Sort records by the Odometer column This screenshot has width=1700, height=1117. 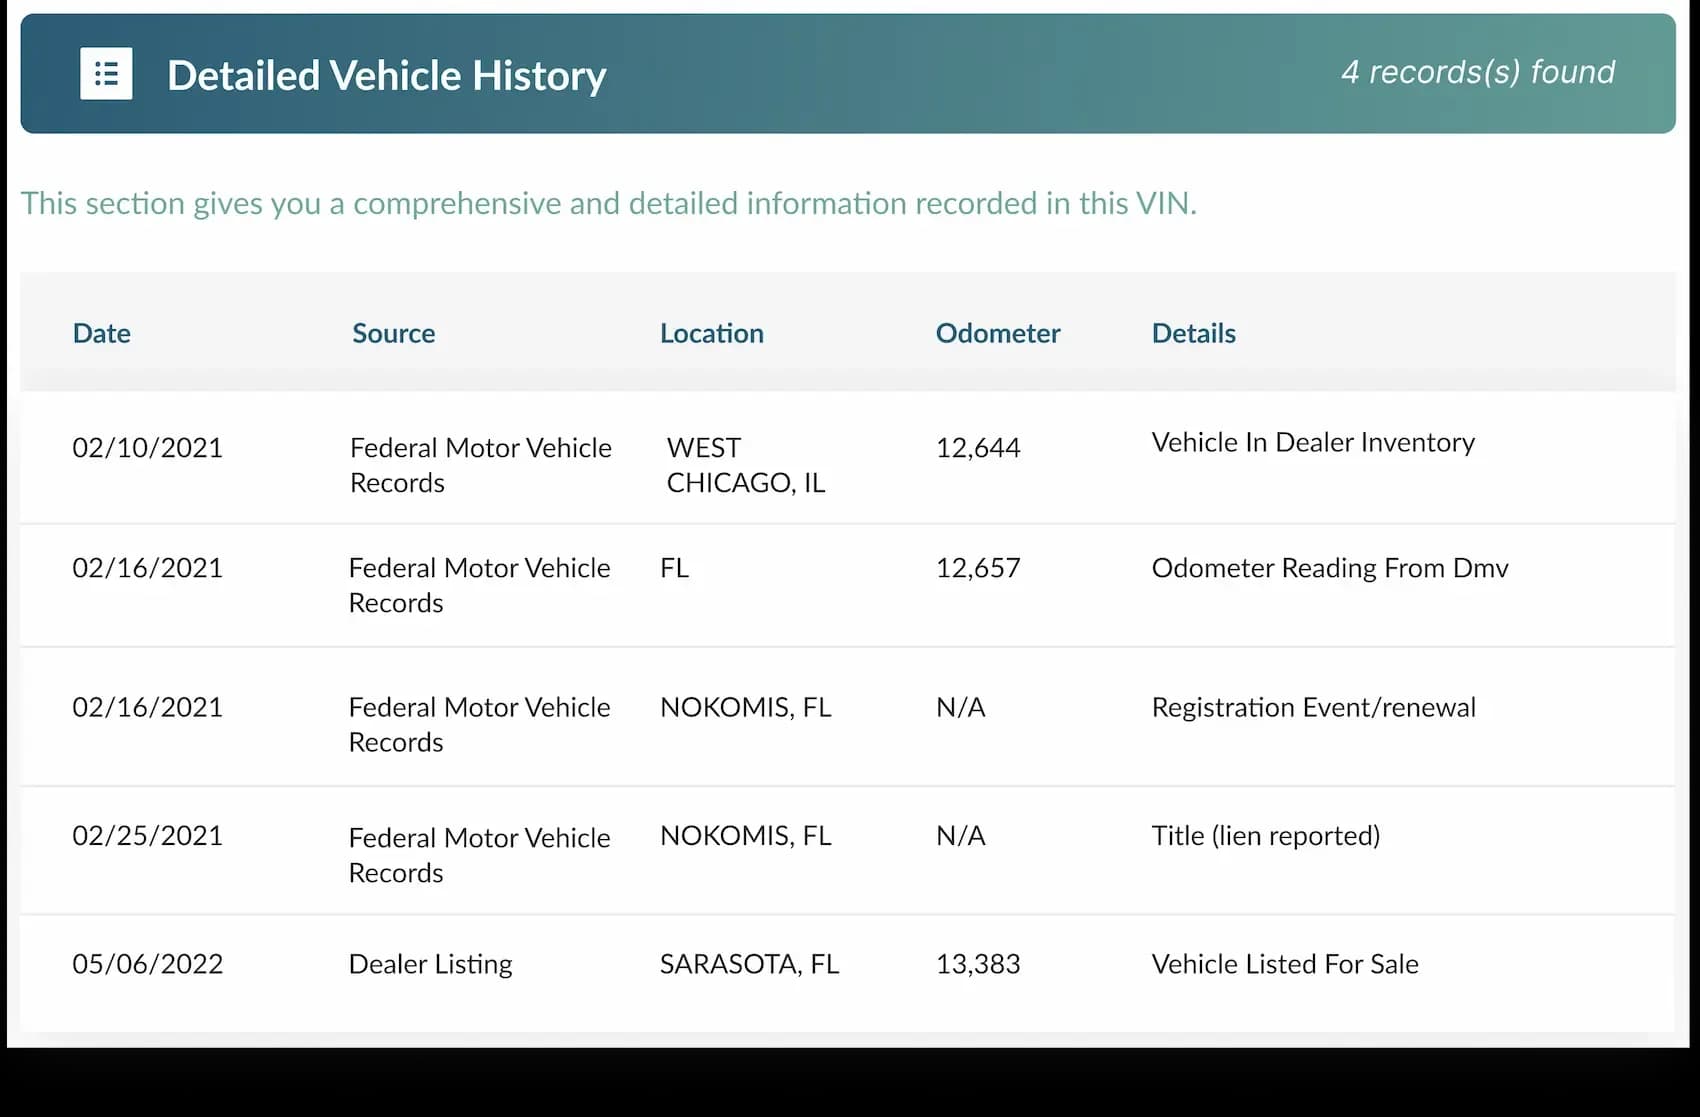[997, 333]
